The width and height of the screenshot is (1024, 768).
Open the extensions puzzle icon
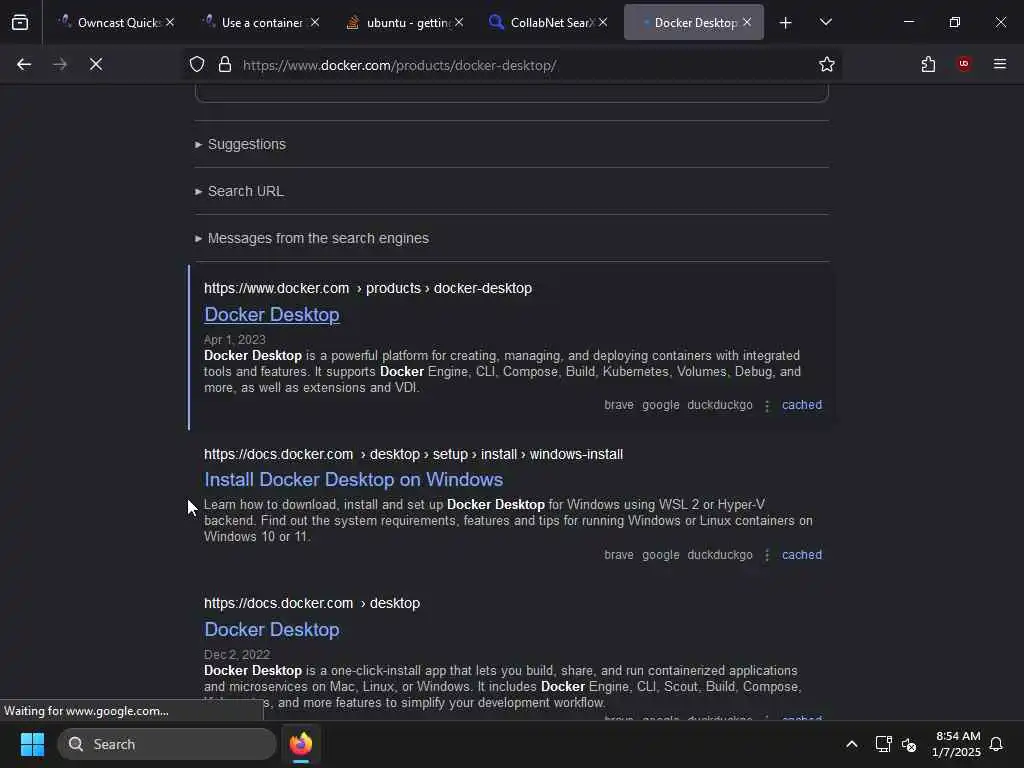click(928, 64)
